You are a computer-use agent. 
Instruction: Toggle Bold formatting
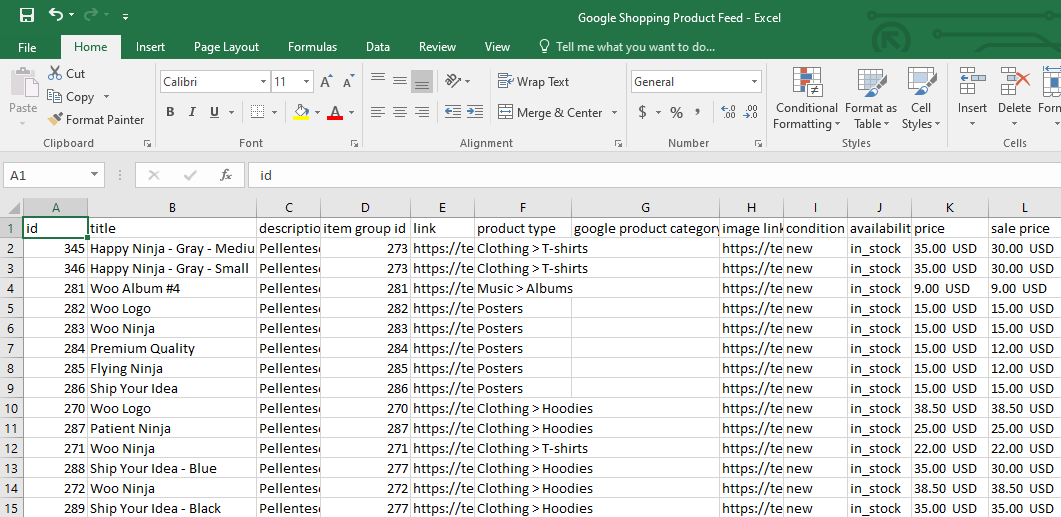[x=170, y=113]
